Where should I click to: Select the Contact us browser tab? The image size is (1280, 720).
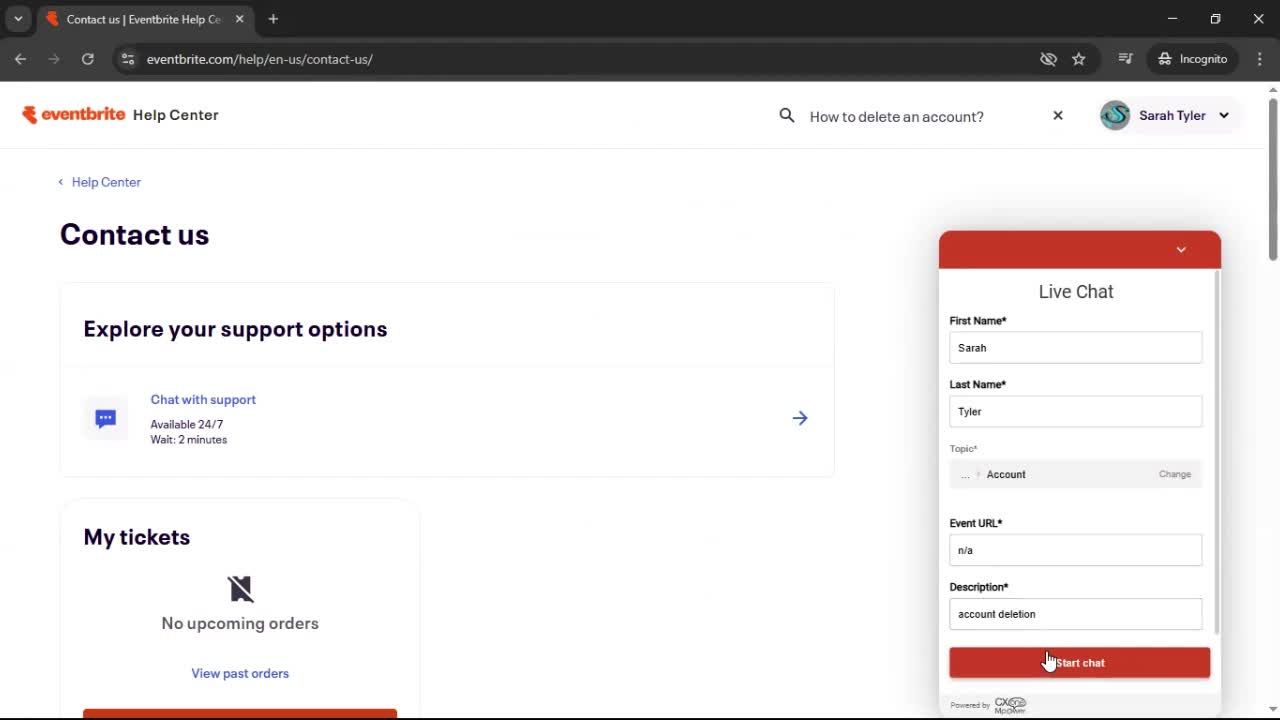(x=144, y=19)
